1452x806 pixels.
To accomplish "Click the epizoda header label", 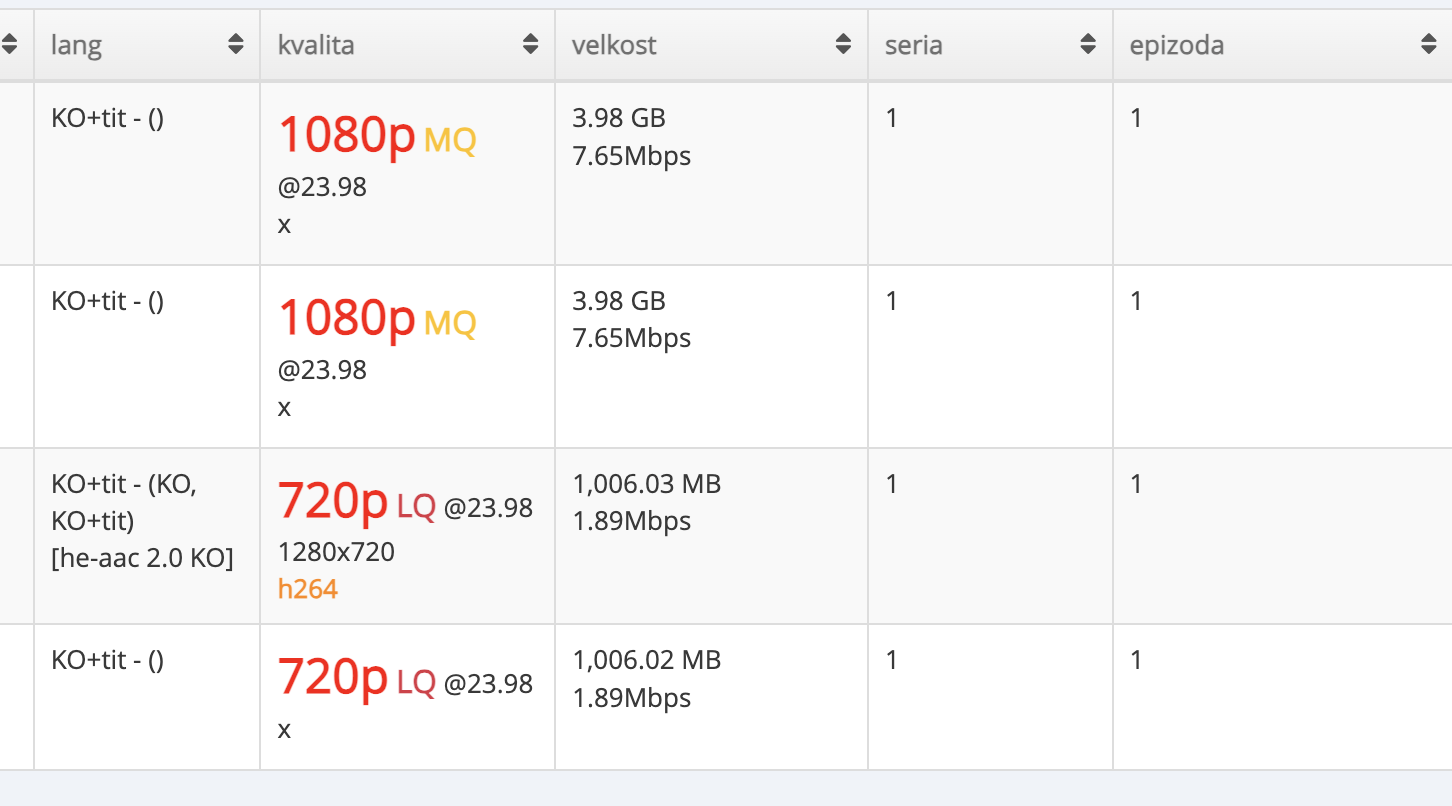I will (1177, 45).
